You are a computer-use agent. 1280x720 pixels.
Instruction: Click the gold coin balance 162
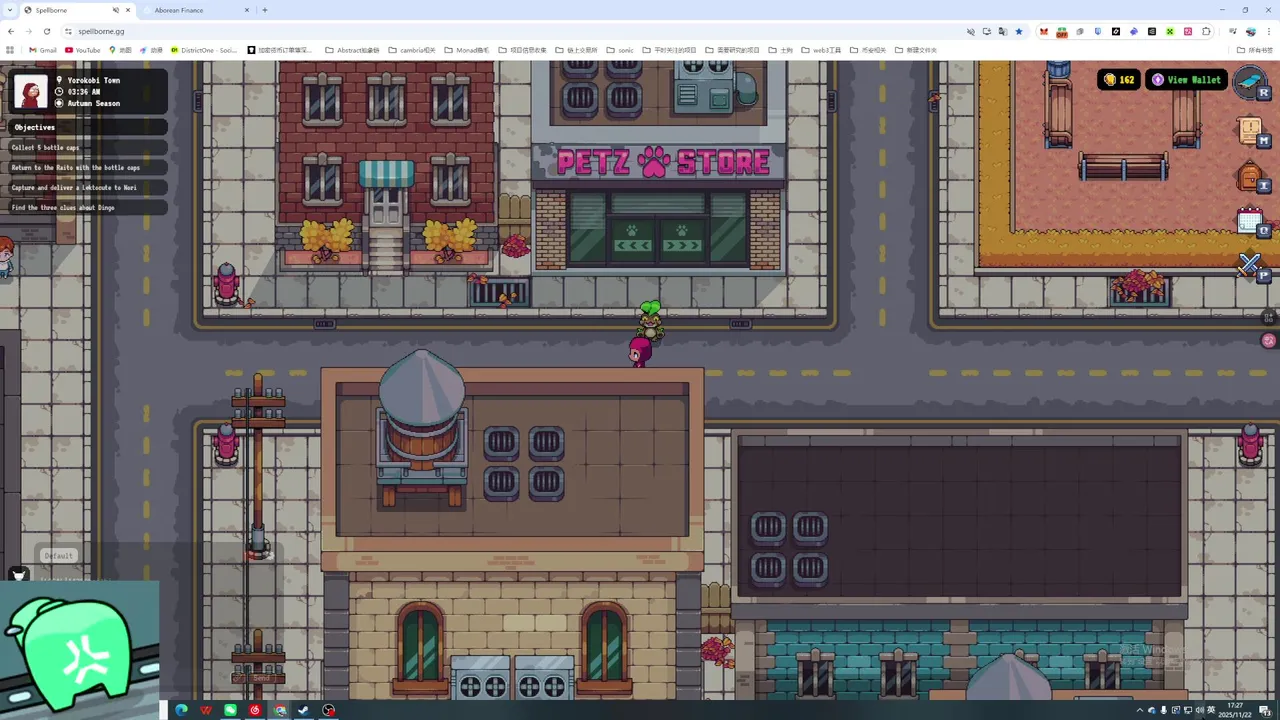(x=1119, y=80)
